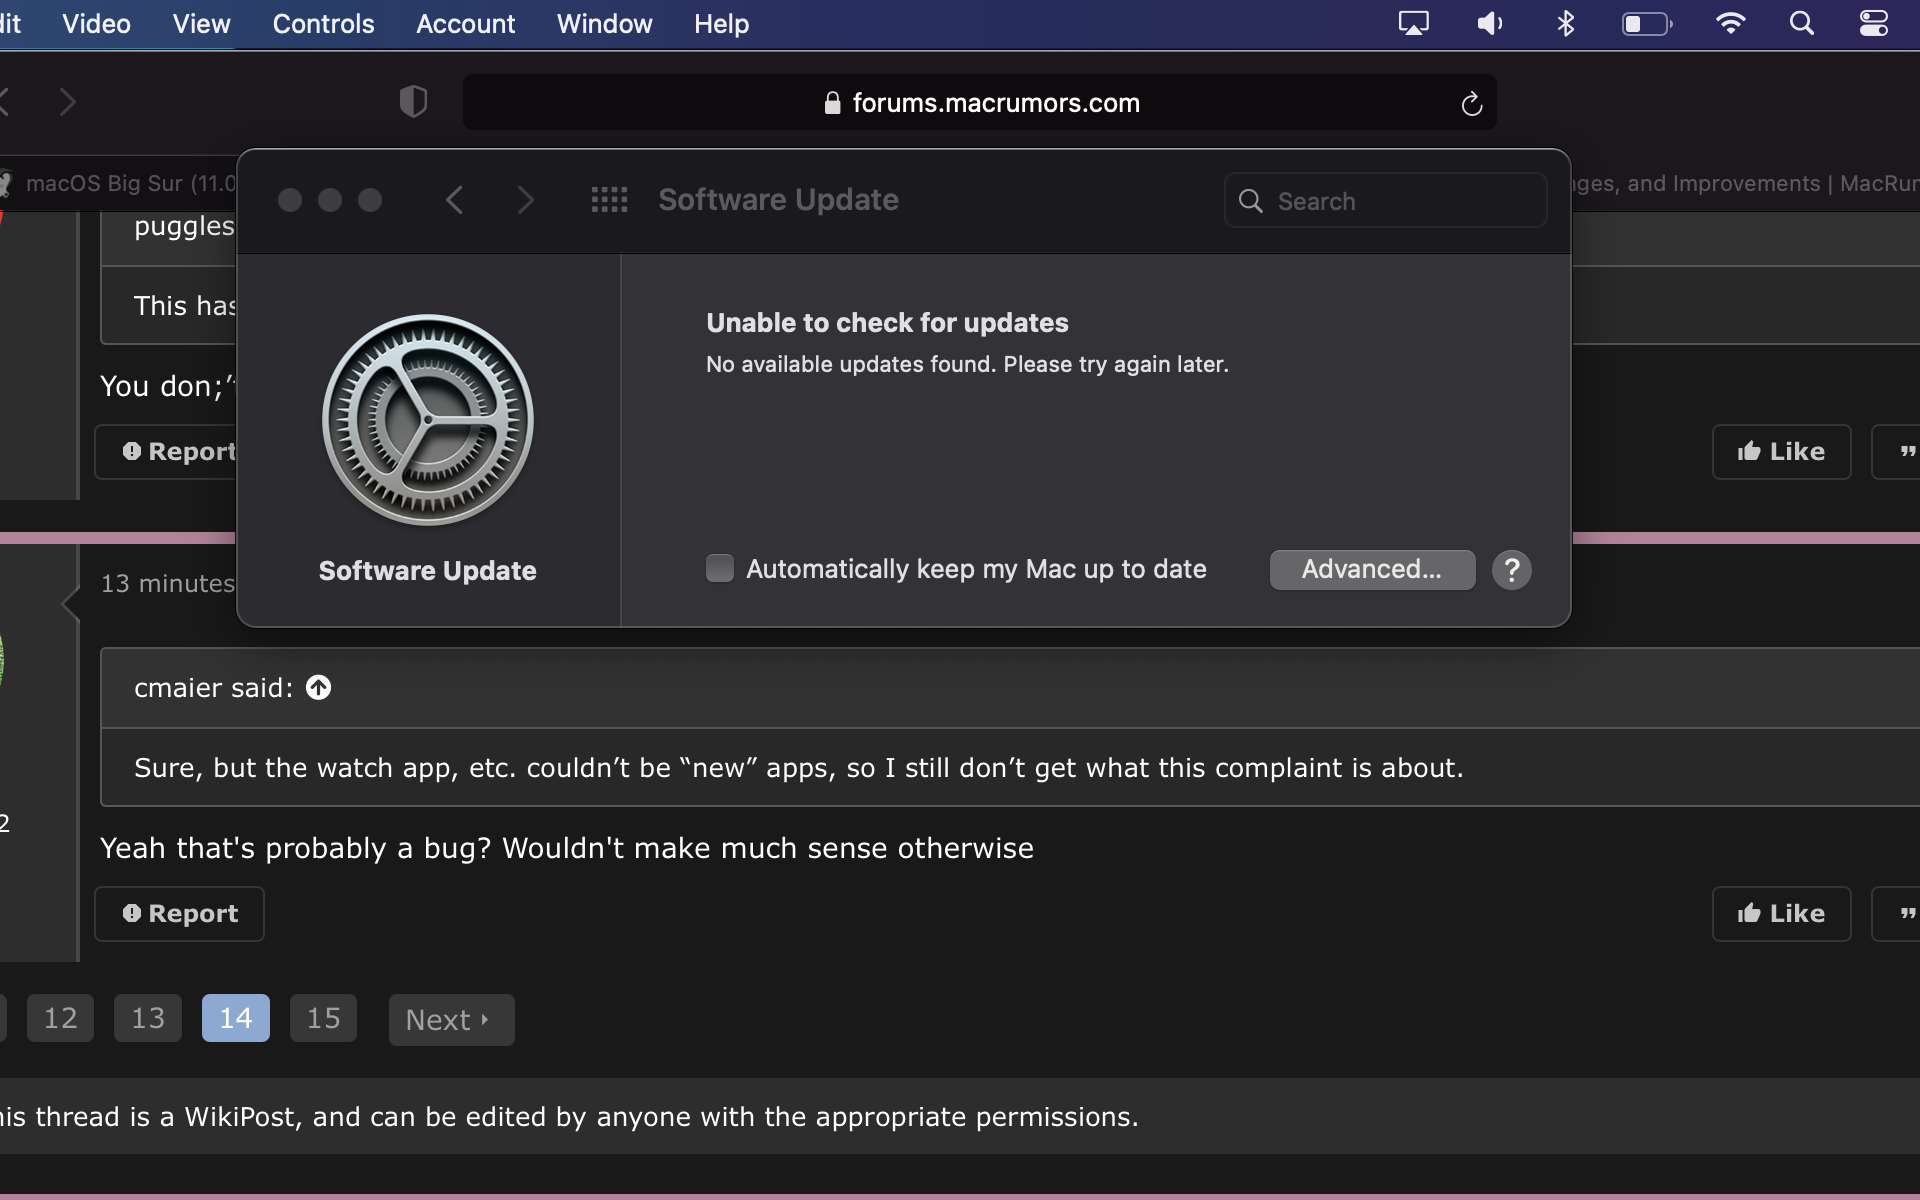Open Control Center from the menu bar
Screen dimensions: 1920x1200
coord(1873,24)
